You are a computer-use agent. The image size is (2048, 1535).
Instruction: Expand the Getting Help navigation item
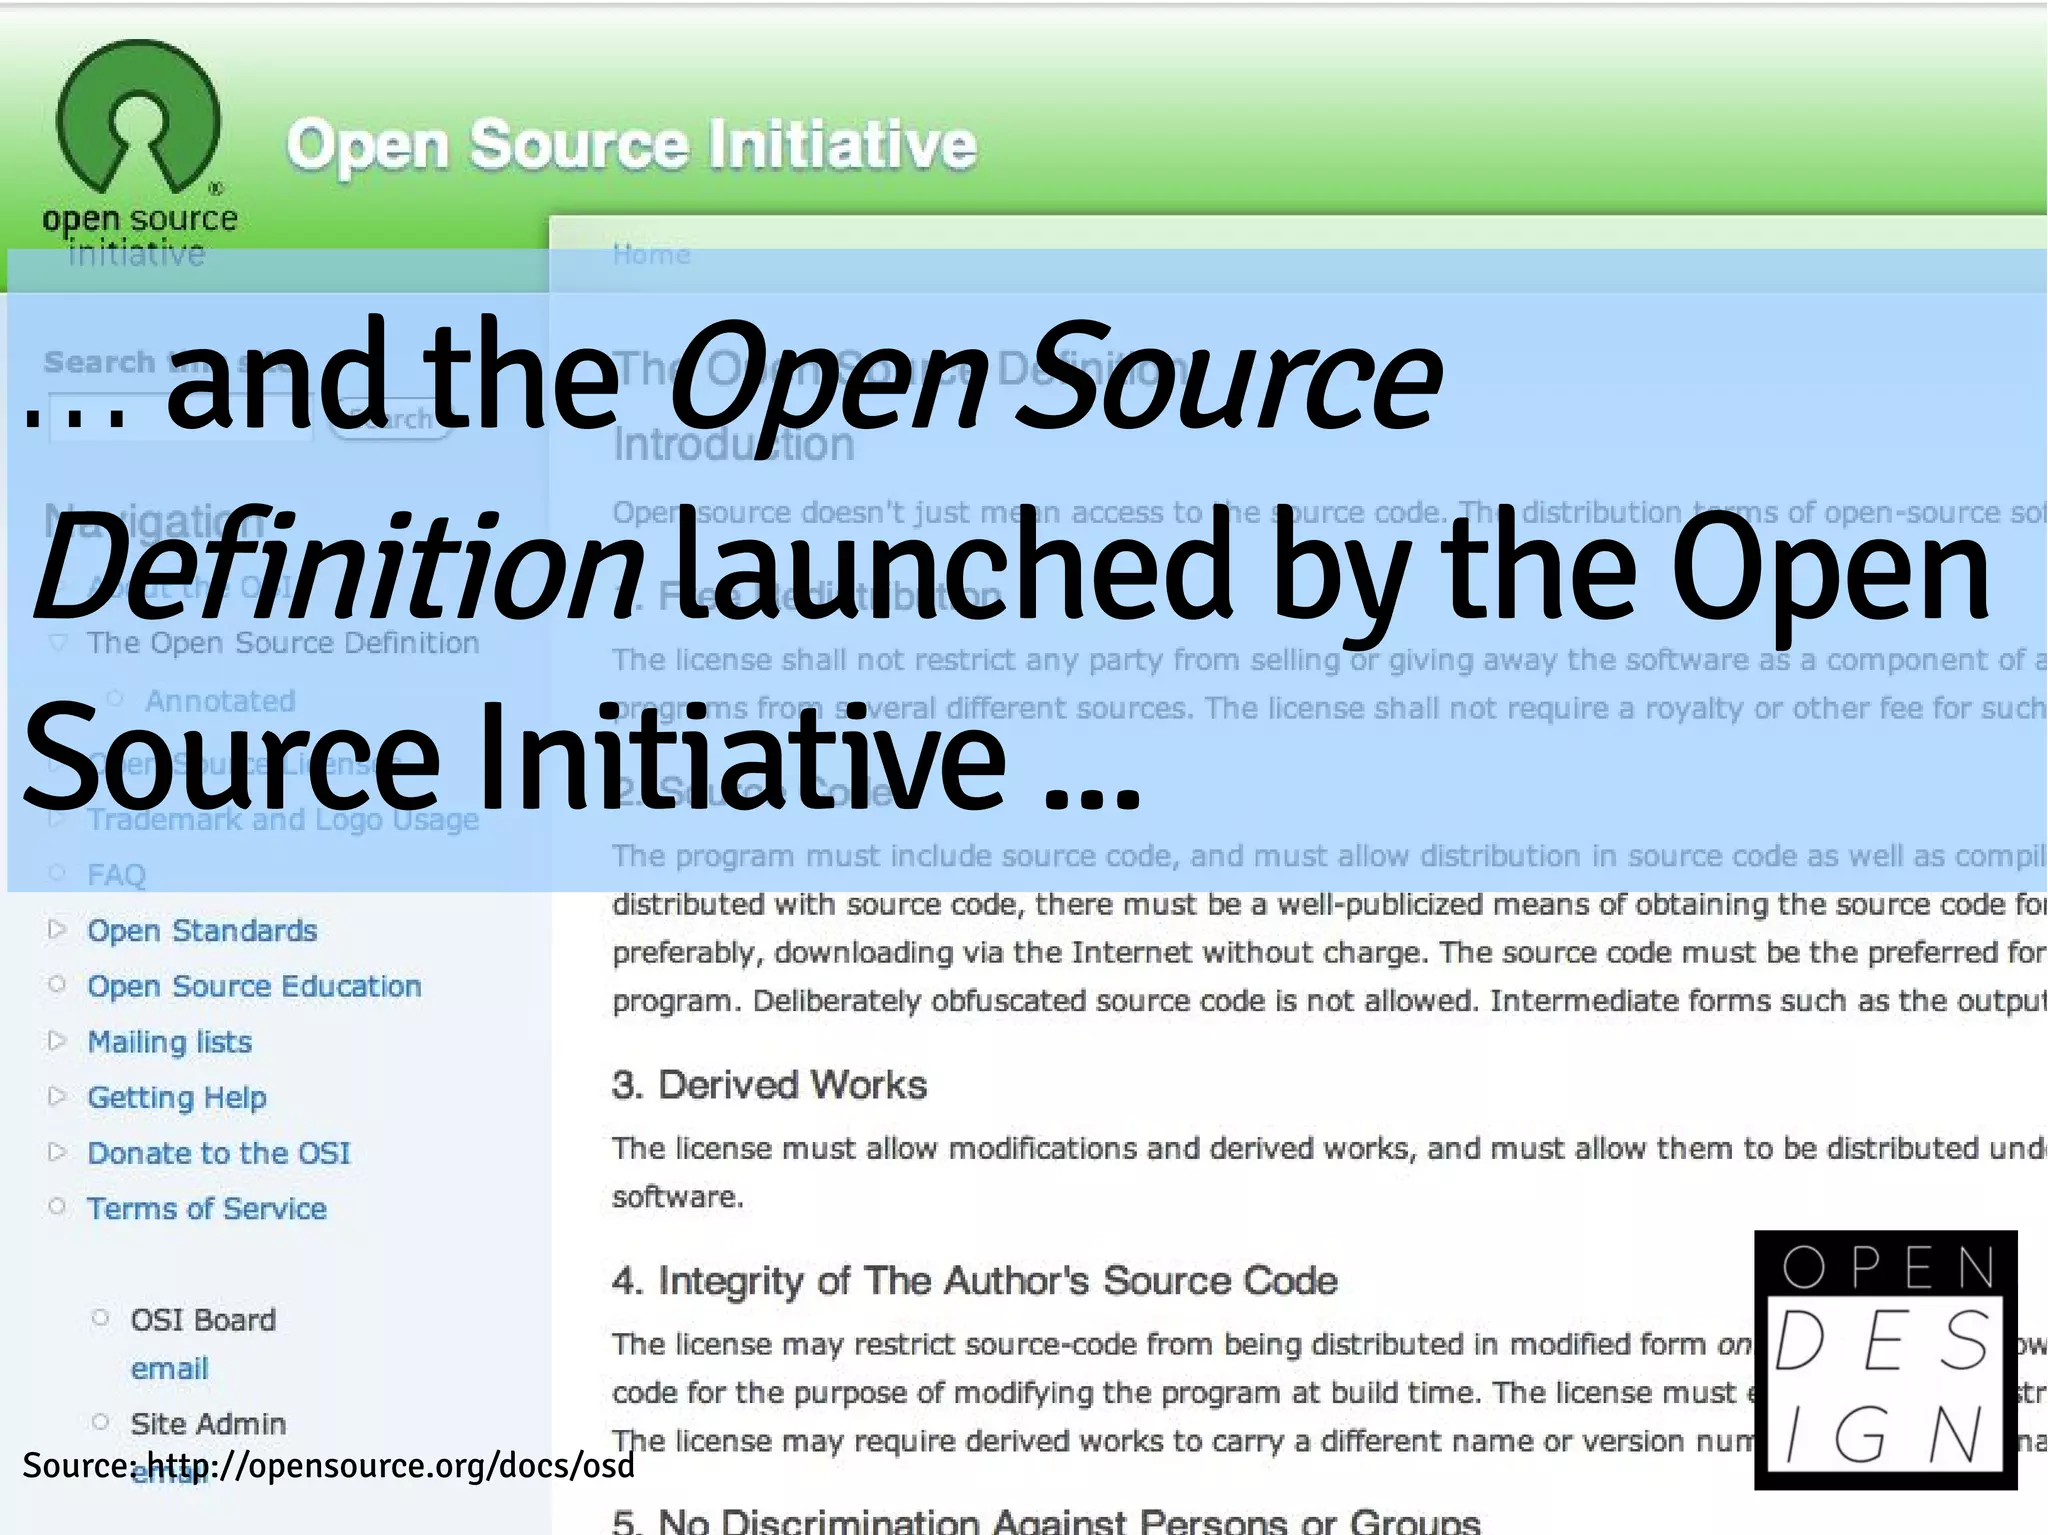click(x=57, y=1097)
